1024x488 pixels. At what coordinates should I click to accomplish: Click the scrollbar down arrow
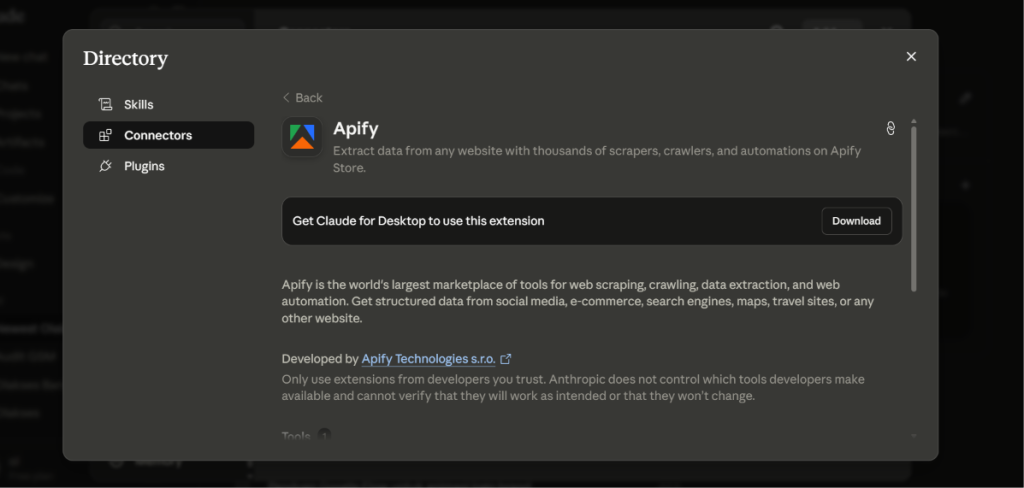pos(914,436)
